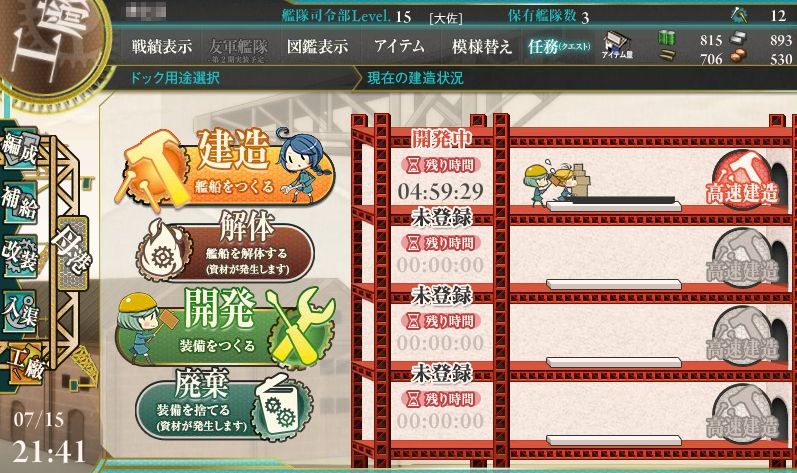The height and width of the screenshot is (473, 797).
Task: Choose the 廃棄 discard equipment option
Action: click(x=224, y=405)
